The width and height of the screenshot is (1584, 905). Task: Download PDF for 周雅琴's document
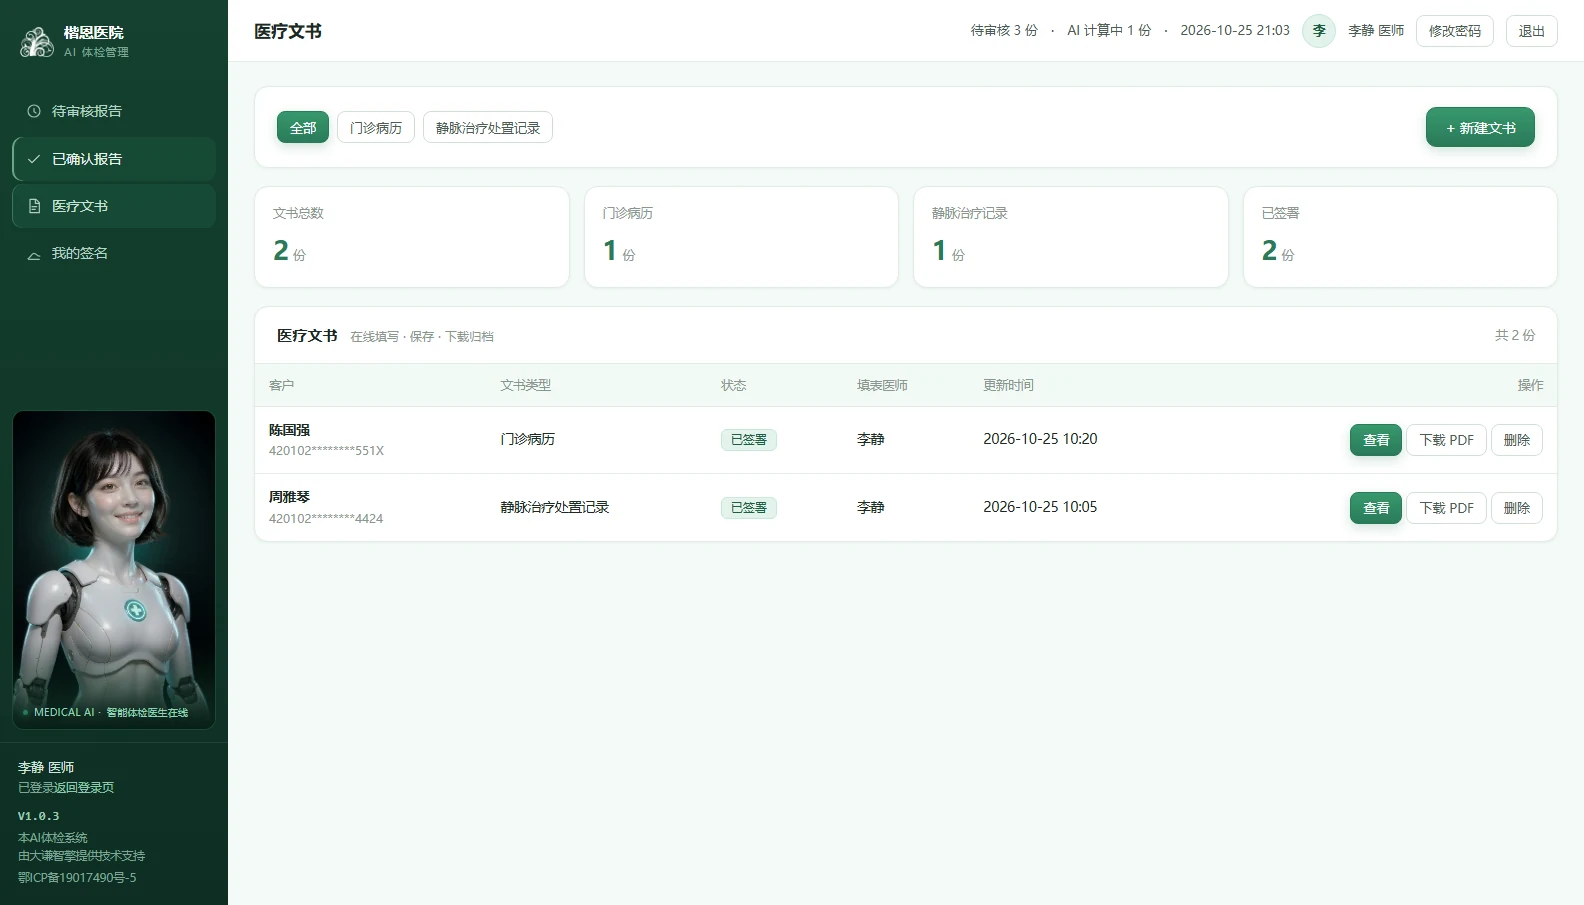[x=1447, y=508]
